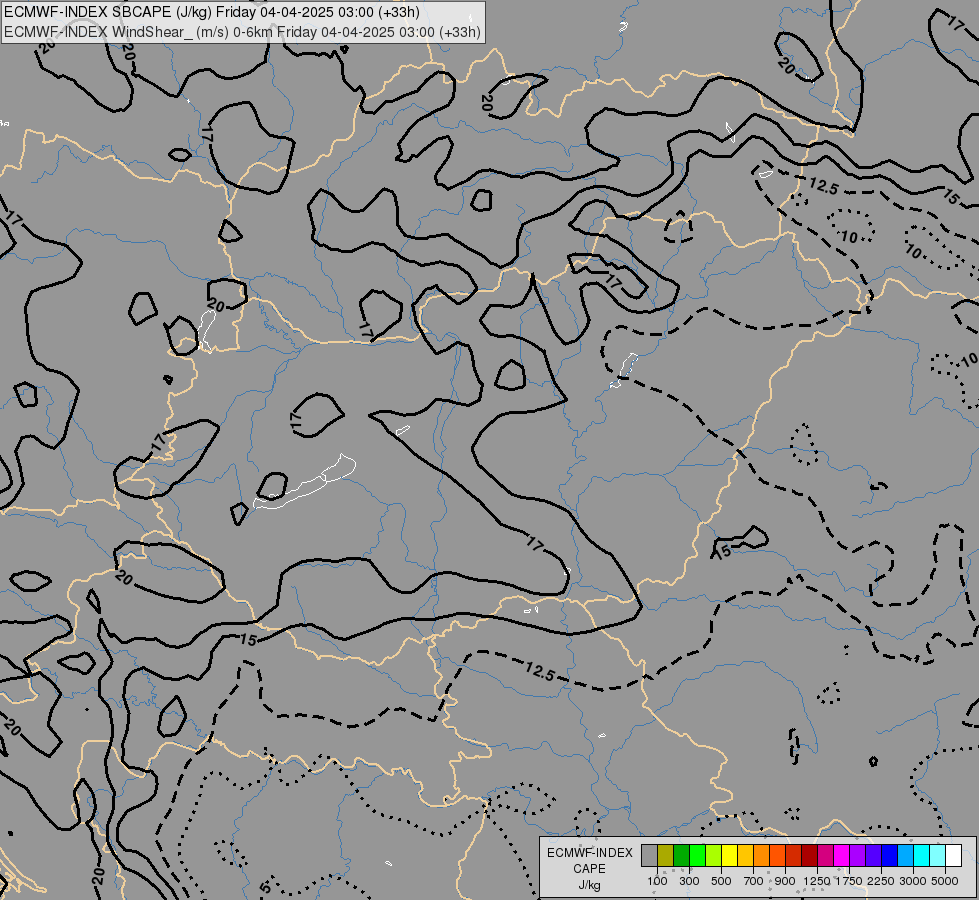Select the white swatch in CAPE legend

(x=953, y=855)
